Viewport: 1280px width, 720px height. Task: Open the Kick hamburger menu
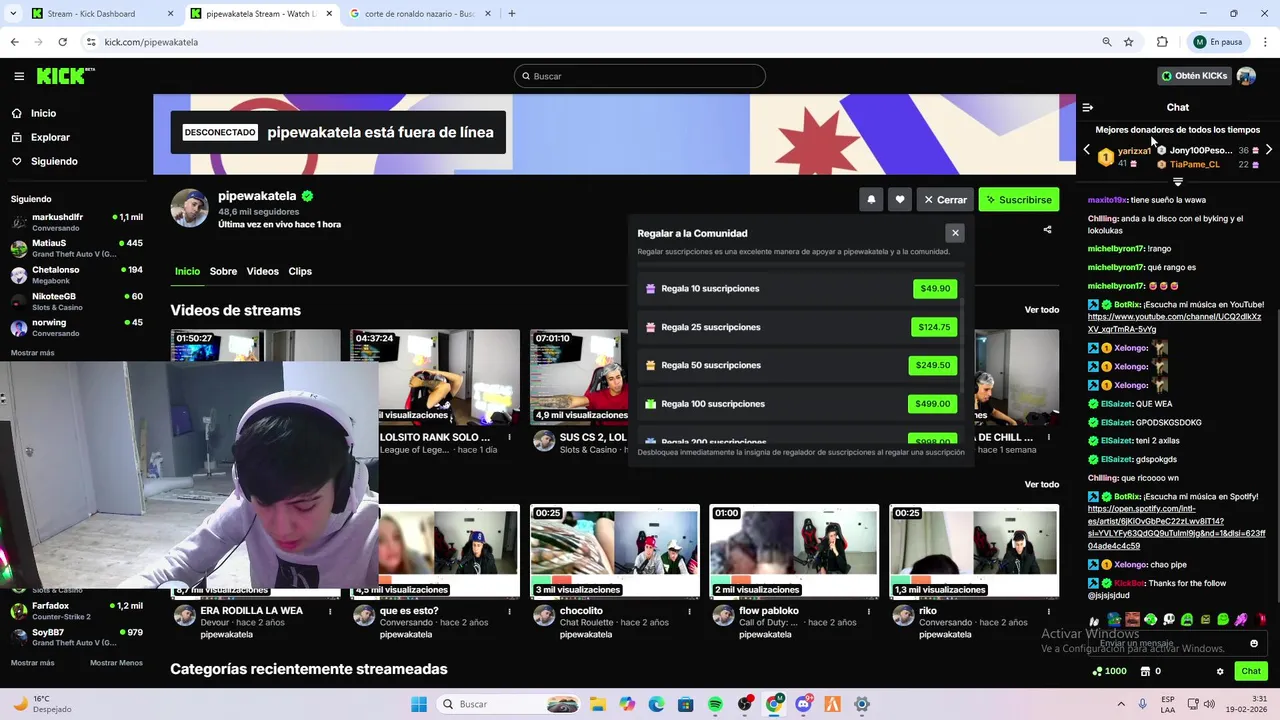pos(19,76)
